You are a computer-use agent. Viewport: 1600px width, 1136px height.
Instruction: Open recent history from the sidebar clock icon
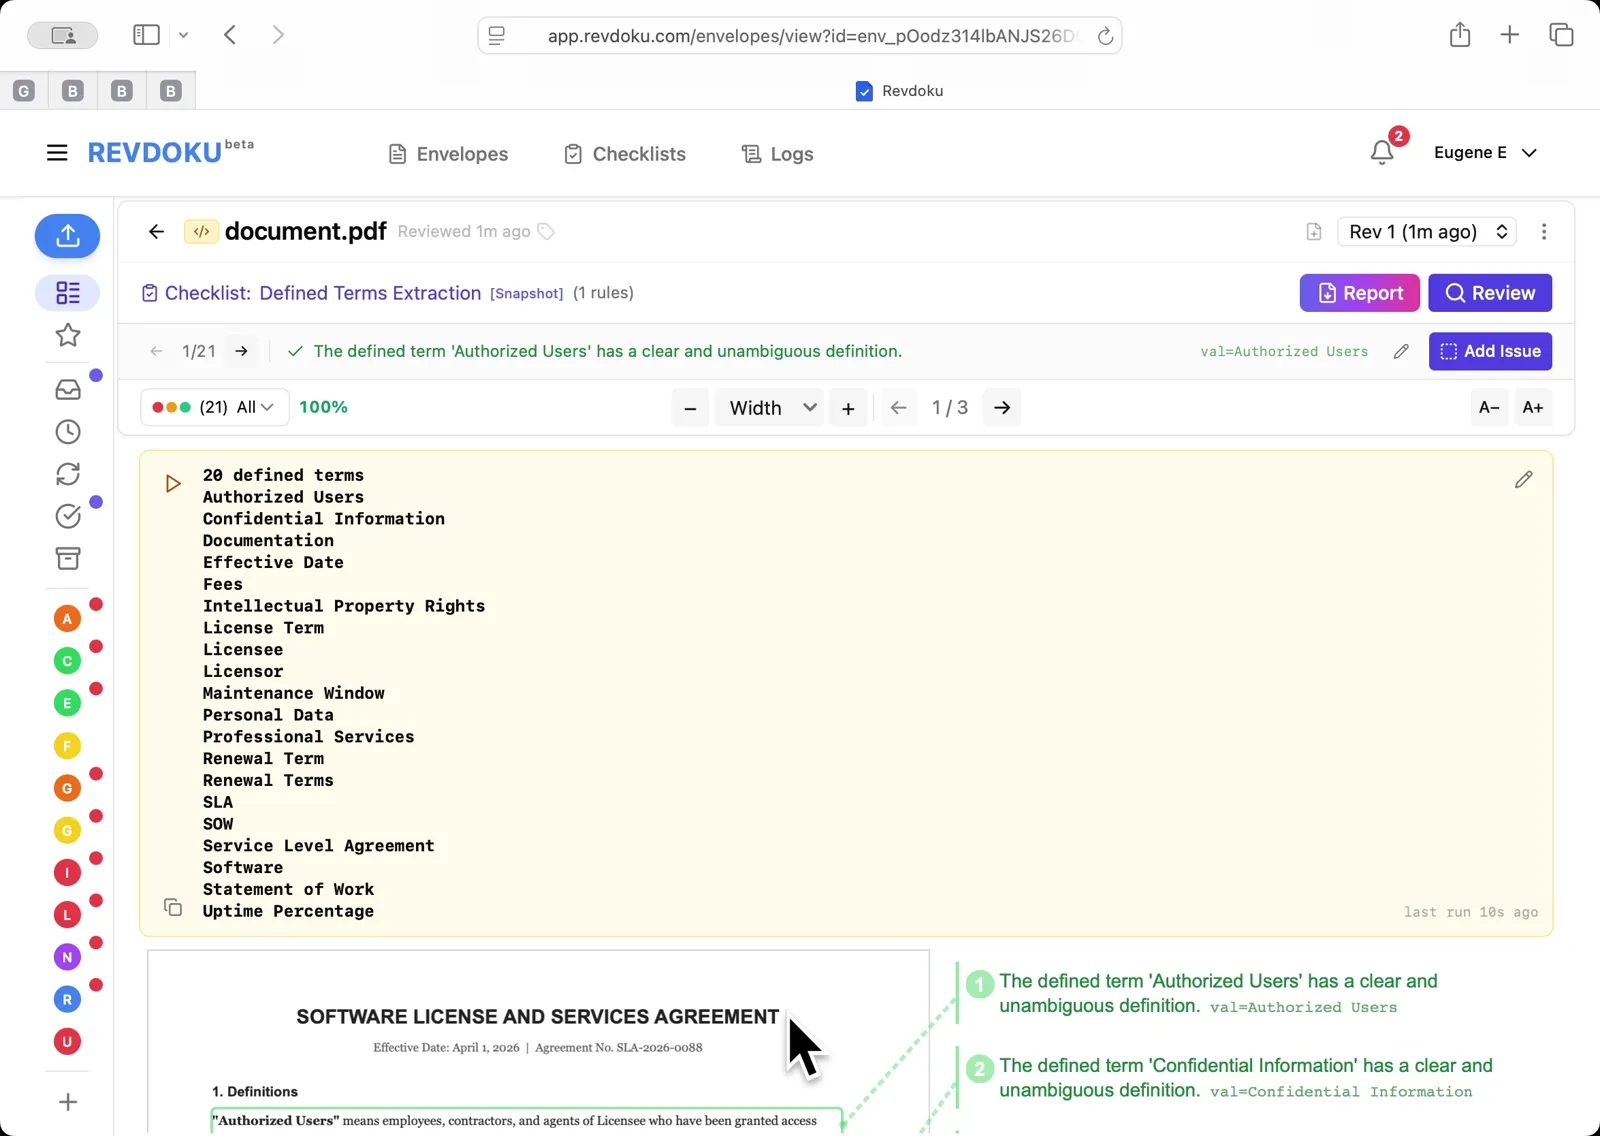click(x=67, y=432)
